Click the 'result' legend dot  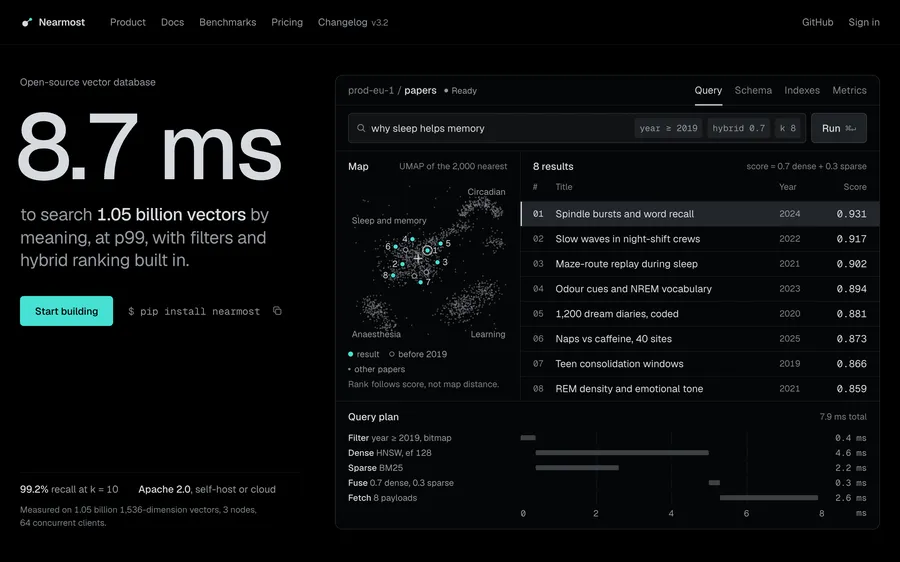(x=351, y=354)
